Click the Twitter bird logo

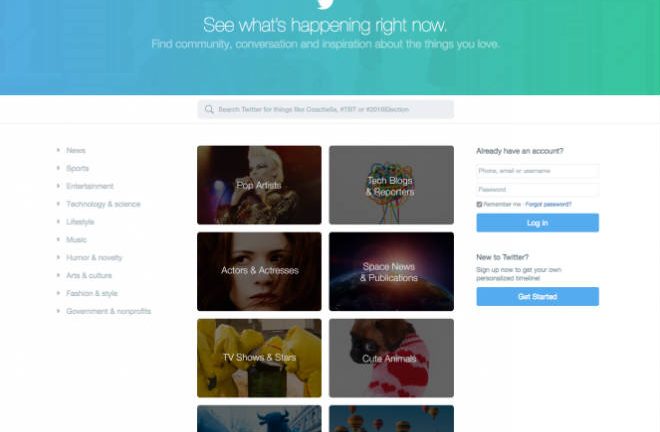pyautogui.click(x=325, y=4)
